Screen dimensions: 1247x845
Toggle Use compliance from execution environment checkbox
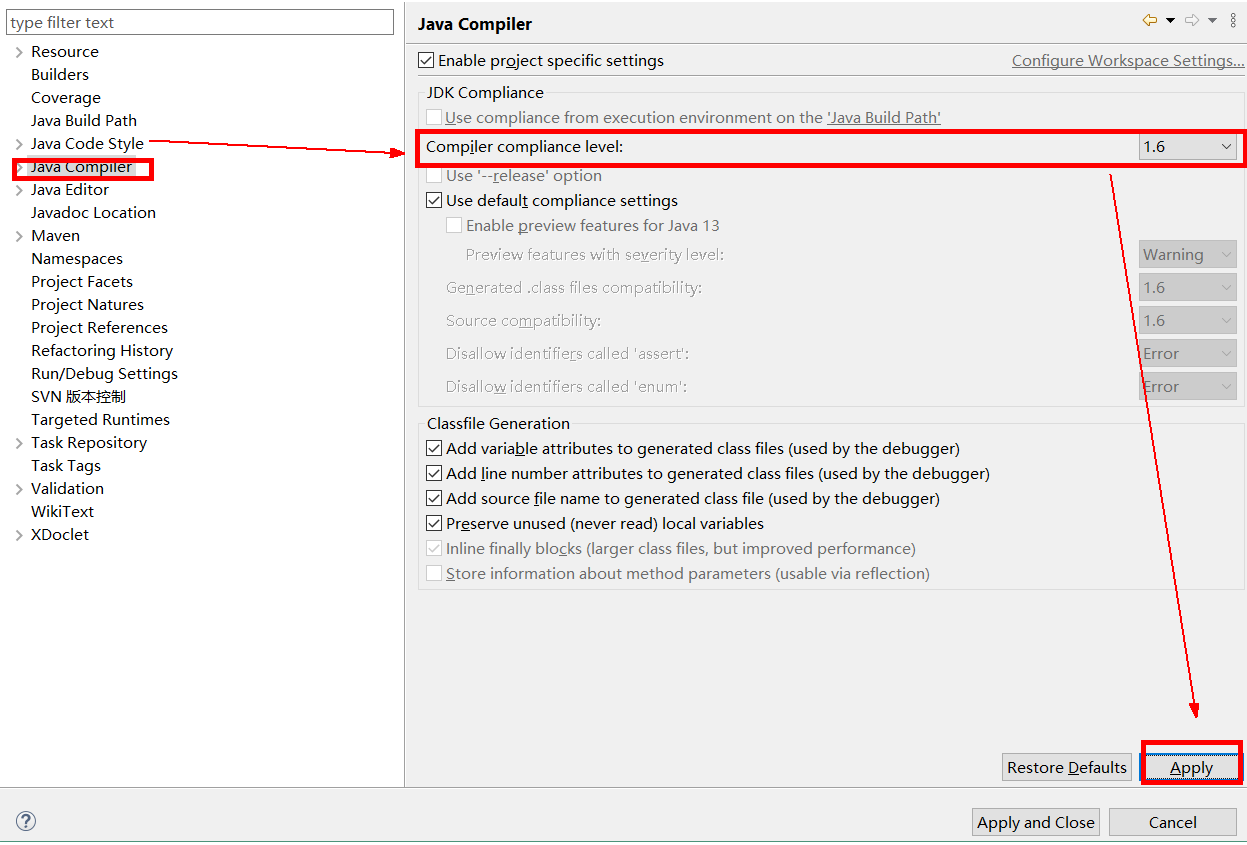(434, 118)
